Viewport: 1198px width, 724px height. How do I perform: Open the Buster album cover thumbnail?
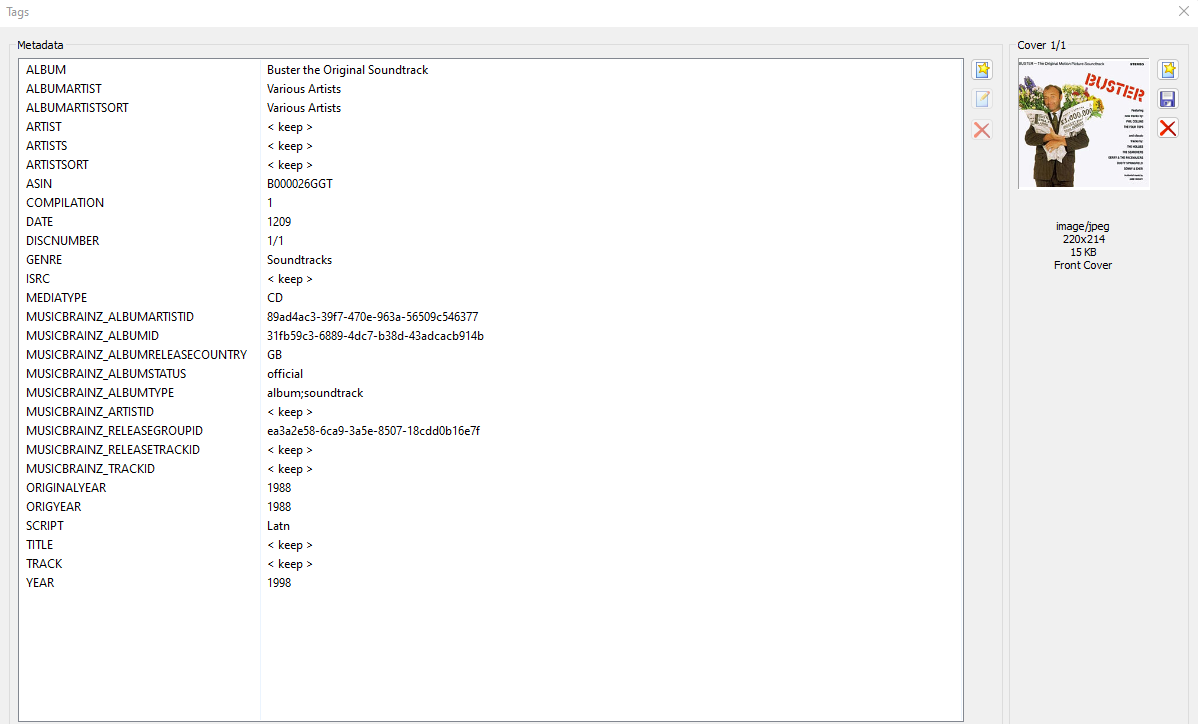[1083, 124]
